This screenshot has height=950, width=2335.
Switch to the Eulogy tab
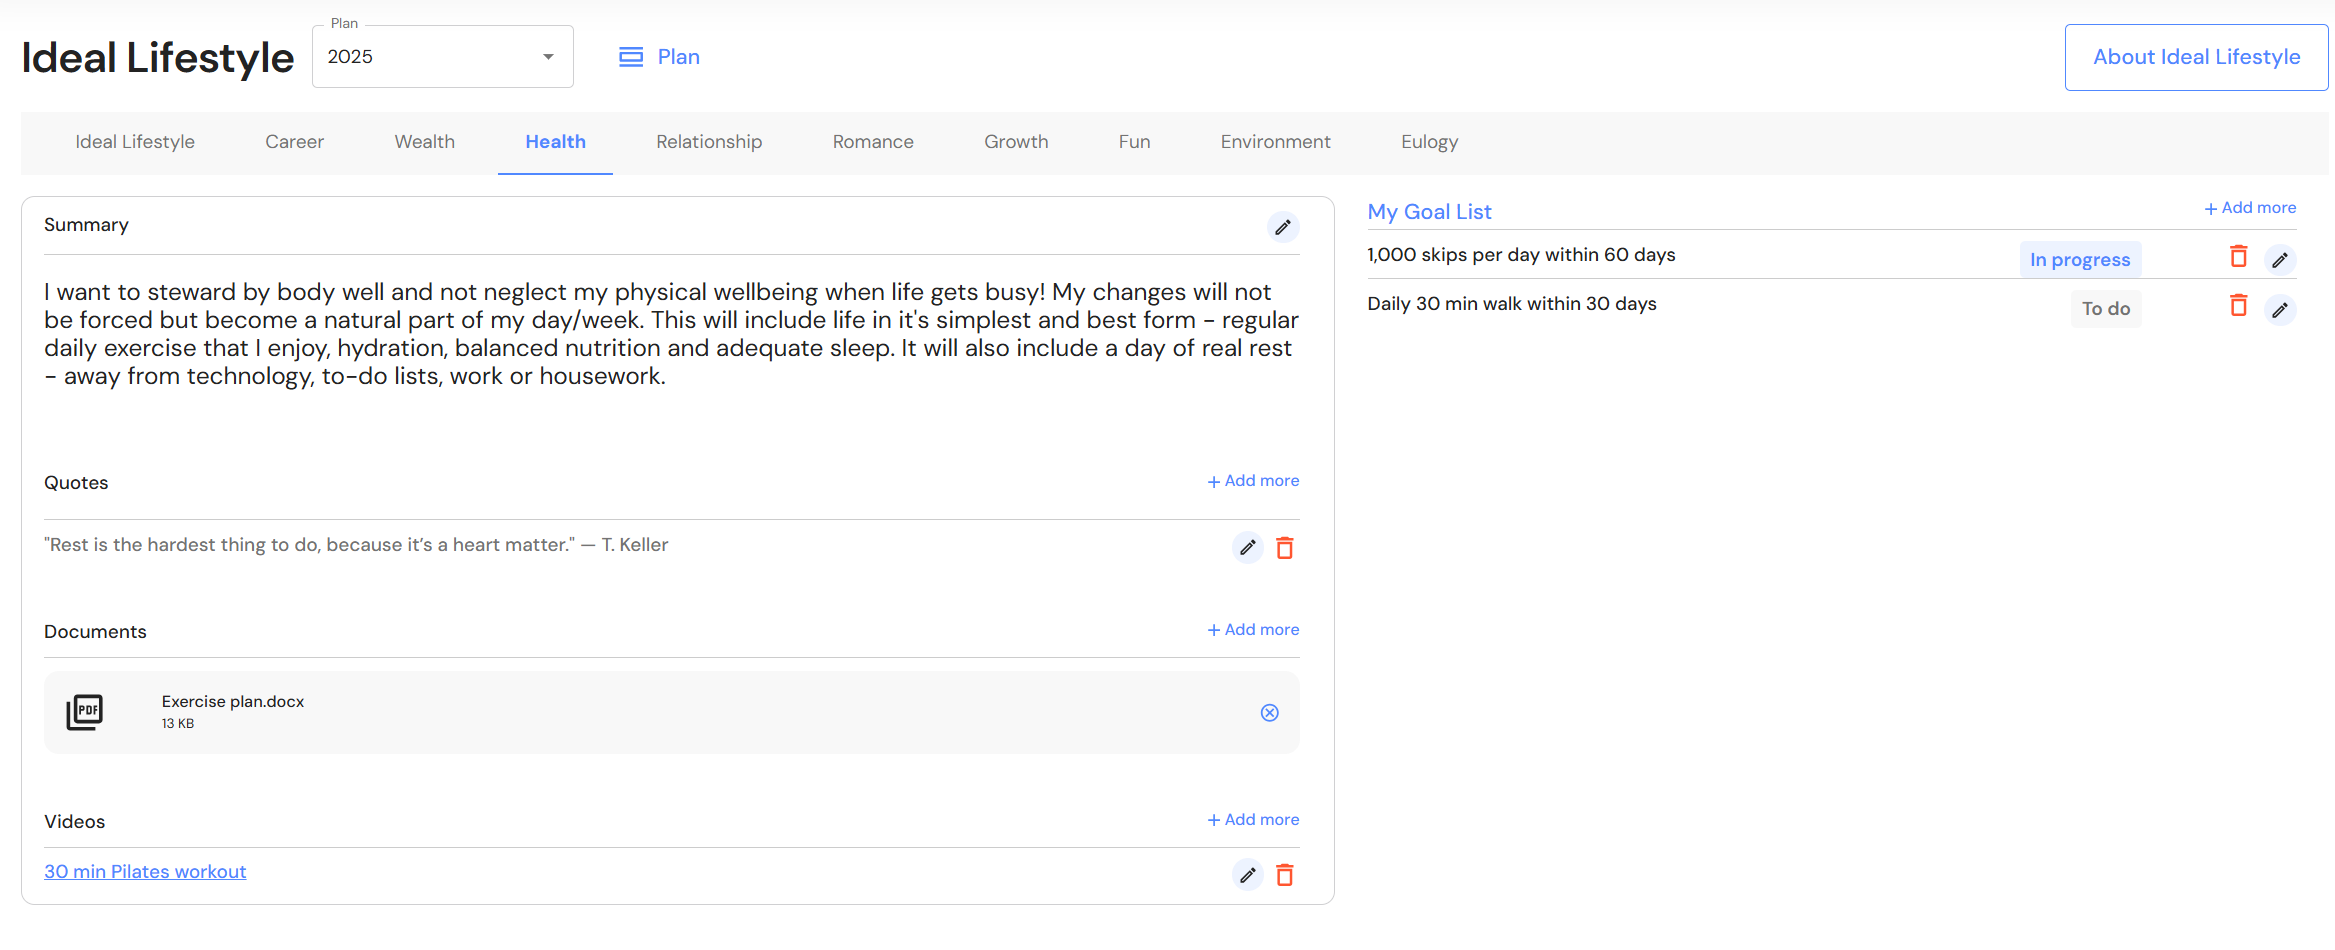[x=1429, y=142]
